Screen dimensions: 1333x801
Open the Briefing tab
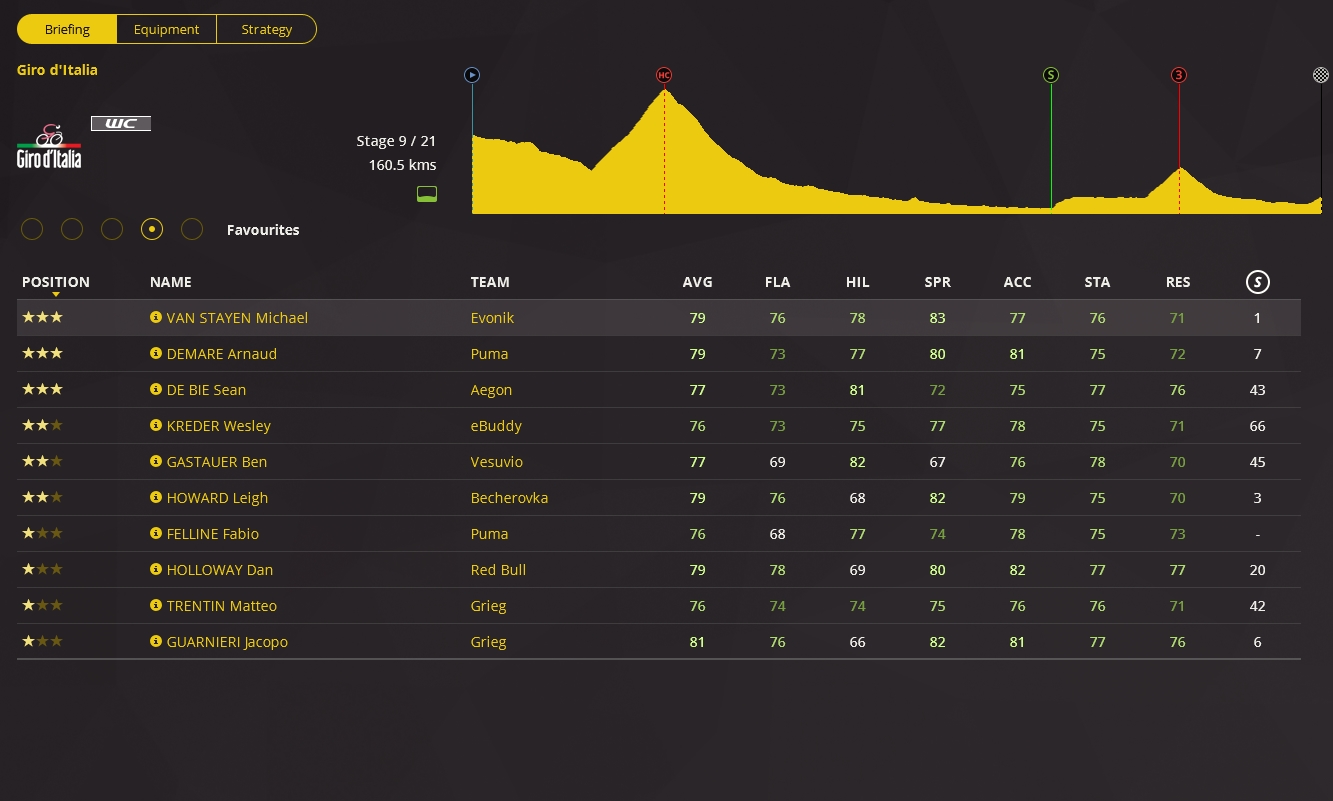[x=67, y=29]
